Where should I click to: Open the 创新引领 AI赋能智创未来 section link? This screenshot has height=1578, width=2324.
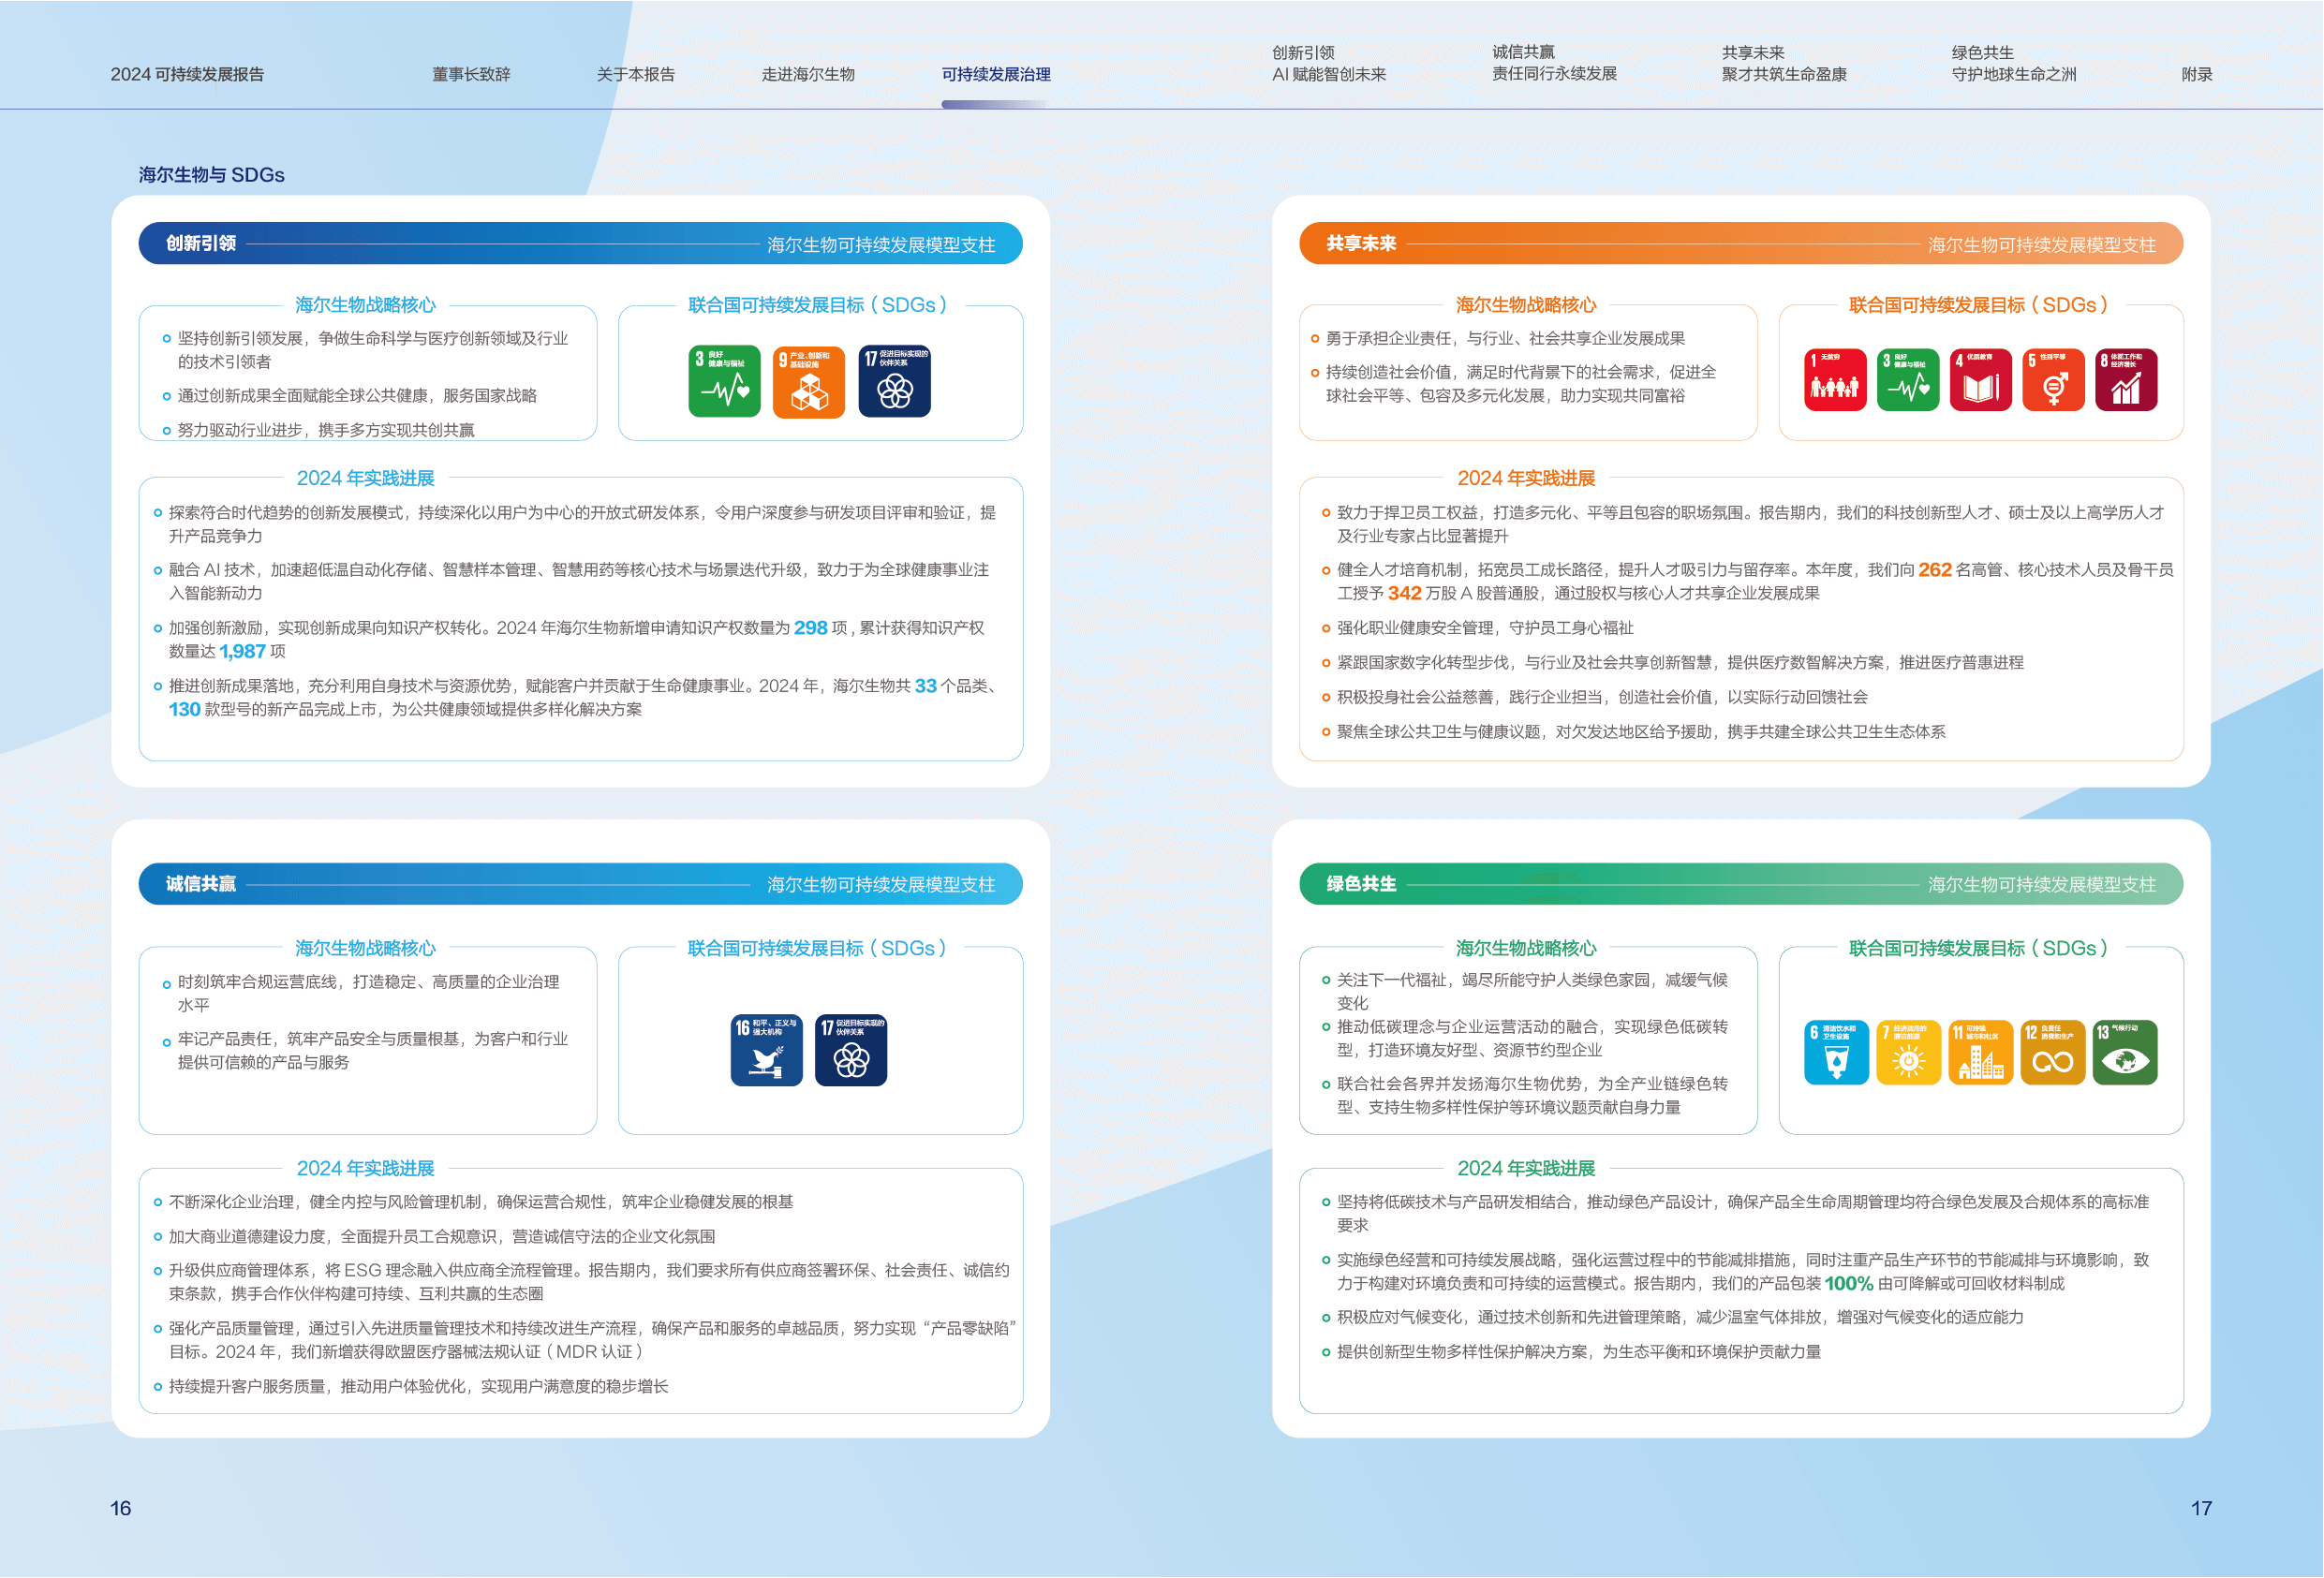(1328, 63)
